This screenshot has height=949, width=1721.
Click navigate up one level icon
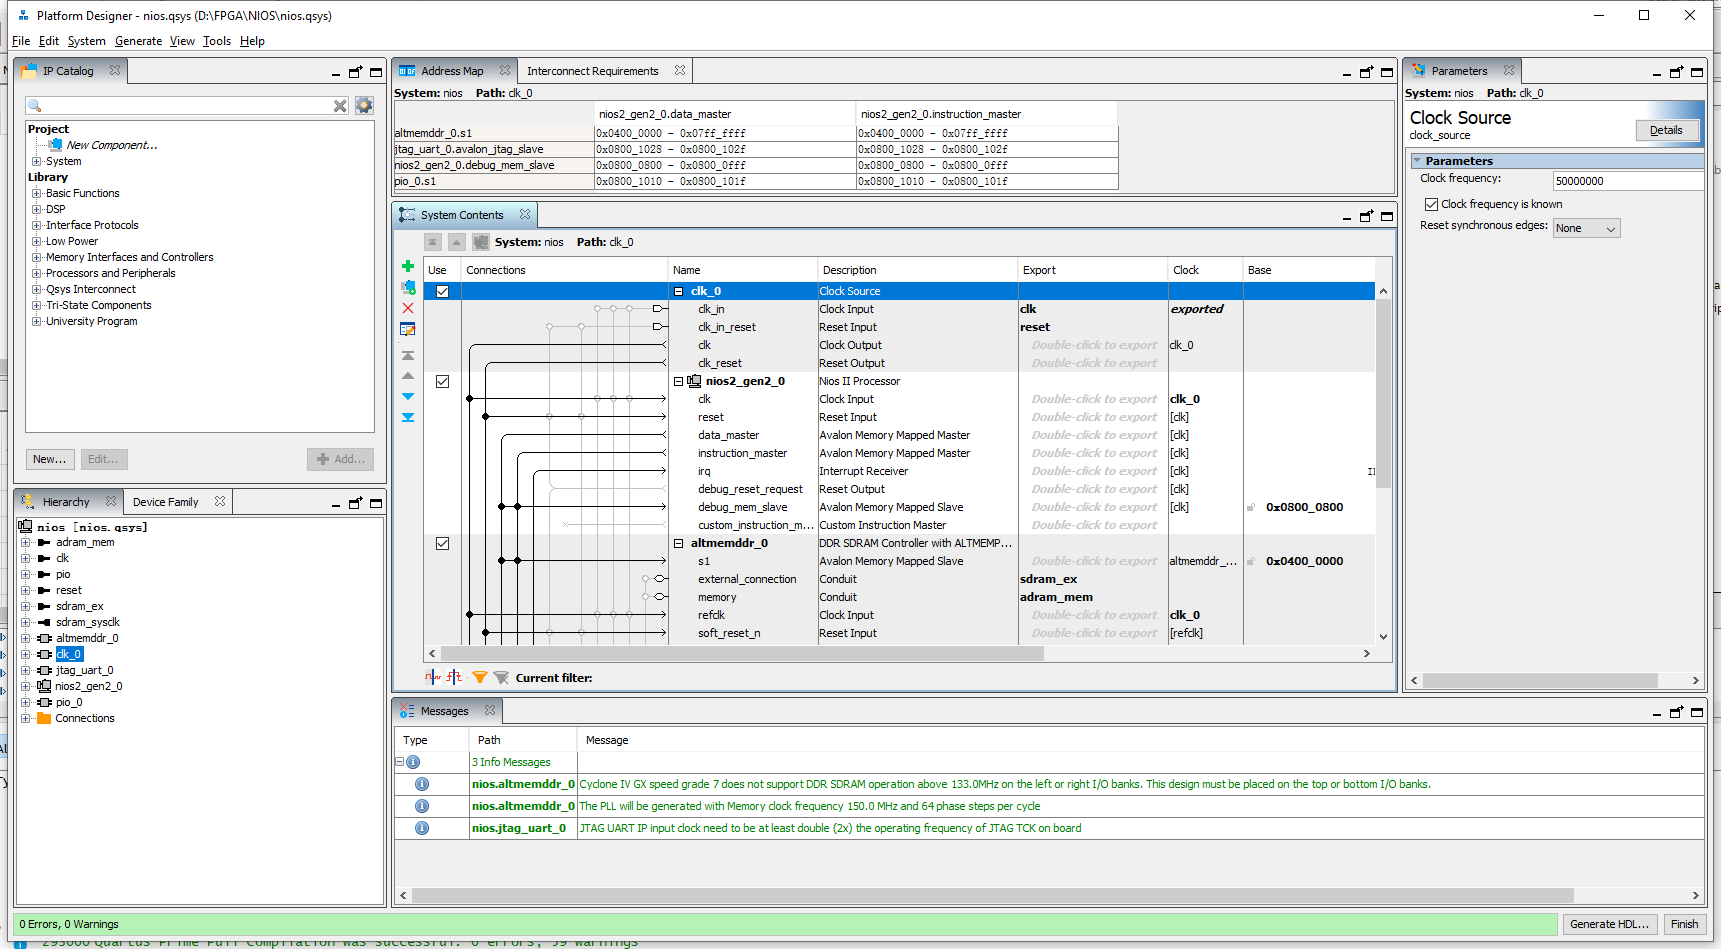pyautogui.click(x=456, y=242)
